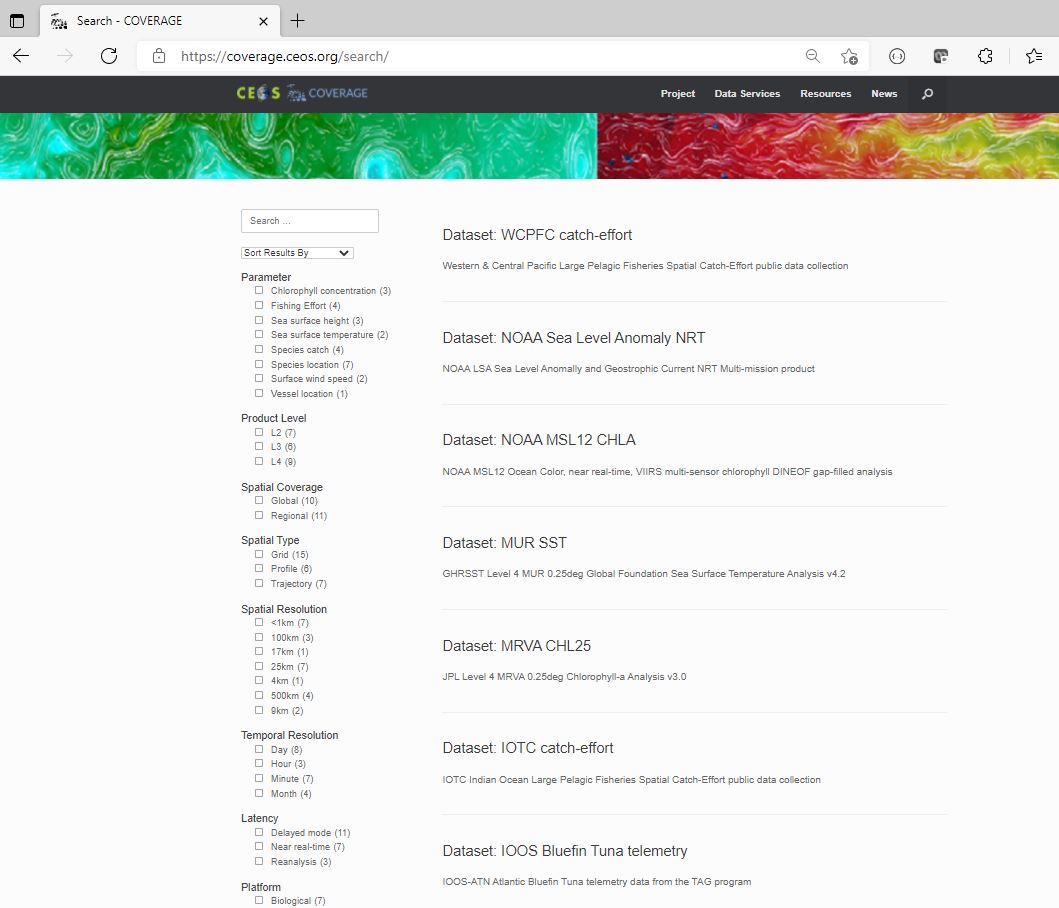Check the Grid spatial type
The image size is (1059, 908).
click(259, 555)
